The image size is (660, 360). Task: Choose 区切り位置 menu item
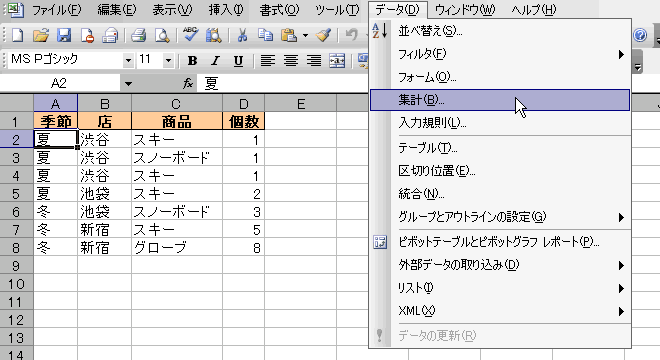pyautogui.click(x=500, y=171)
